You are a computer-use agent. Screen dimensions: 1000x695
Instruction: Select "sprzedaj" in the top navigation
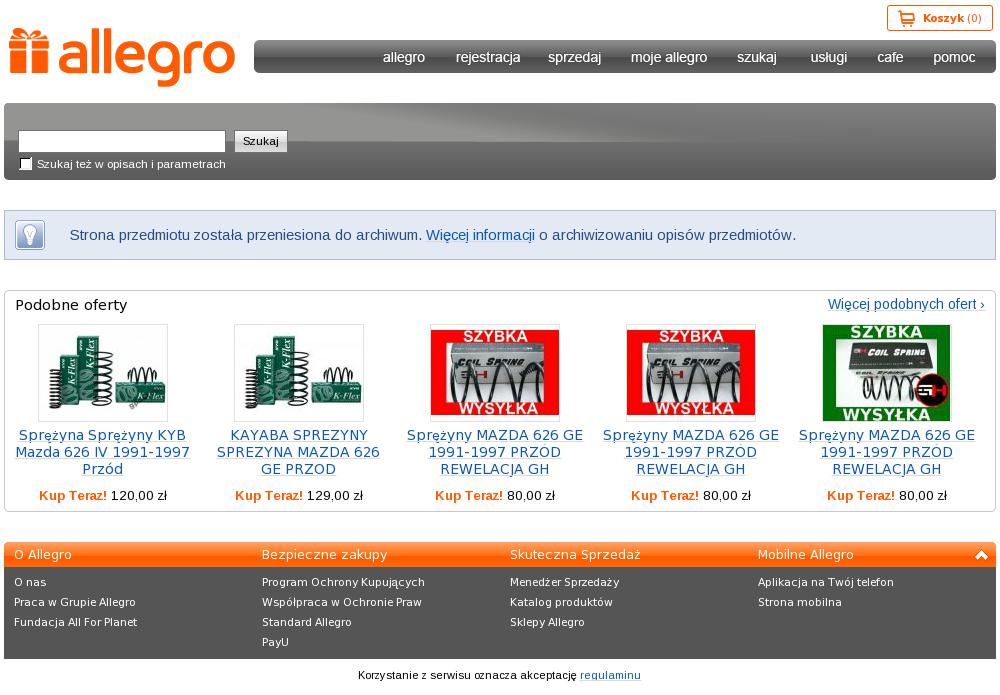575,57
